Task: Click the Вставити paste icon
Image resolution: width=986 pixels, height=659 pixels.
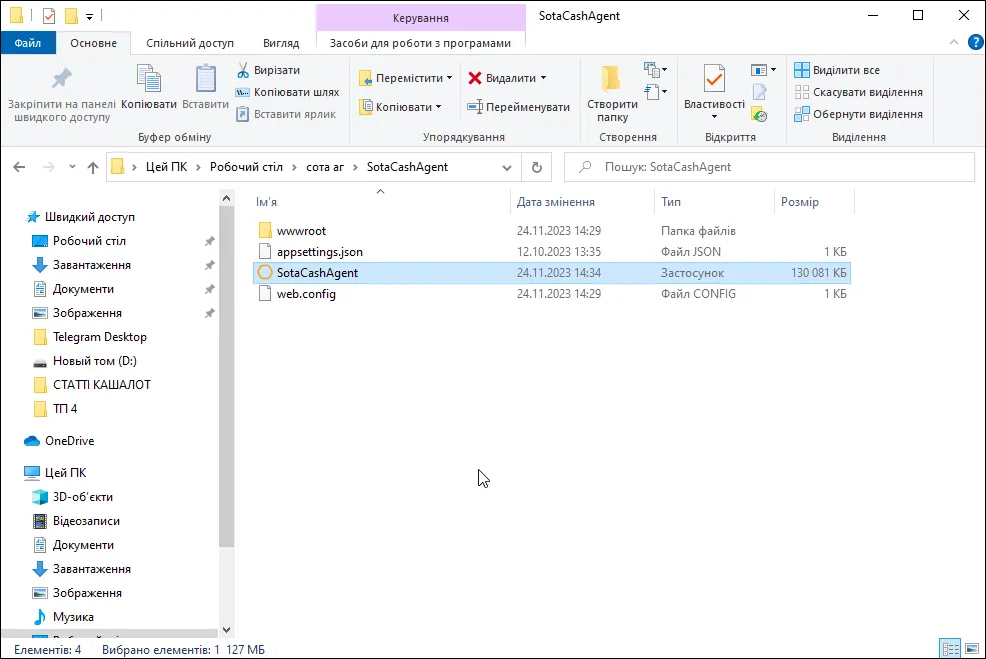Action: (x=206, y=79)
